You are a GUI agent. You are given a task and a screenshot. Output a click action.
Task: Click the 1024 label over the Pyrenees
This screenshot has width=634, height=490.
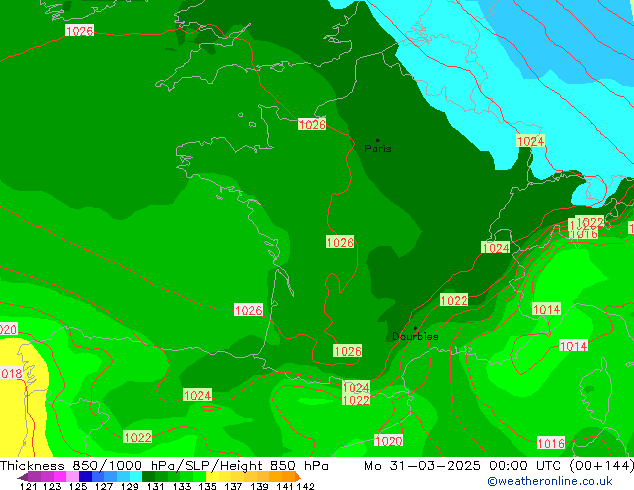pos(356,387)
